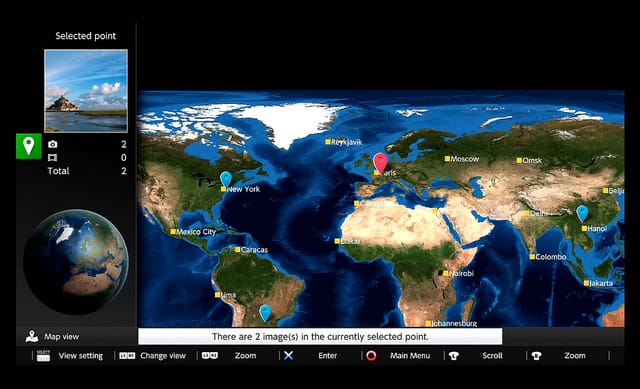Click the Scroll control hint
The width and height of the screenshot is (640, 389).
(492, 356)
